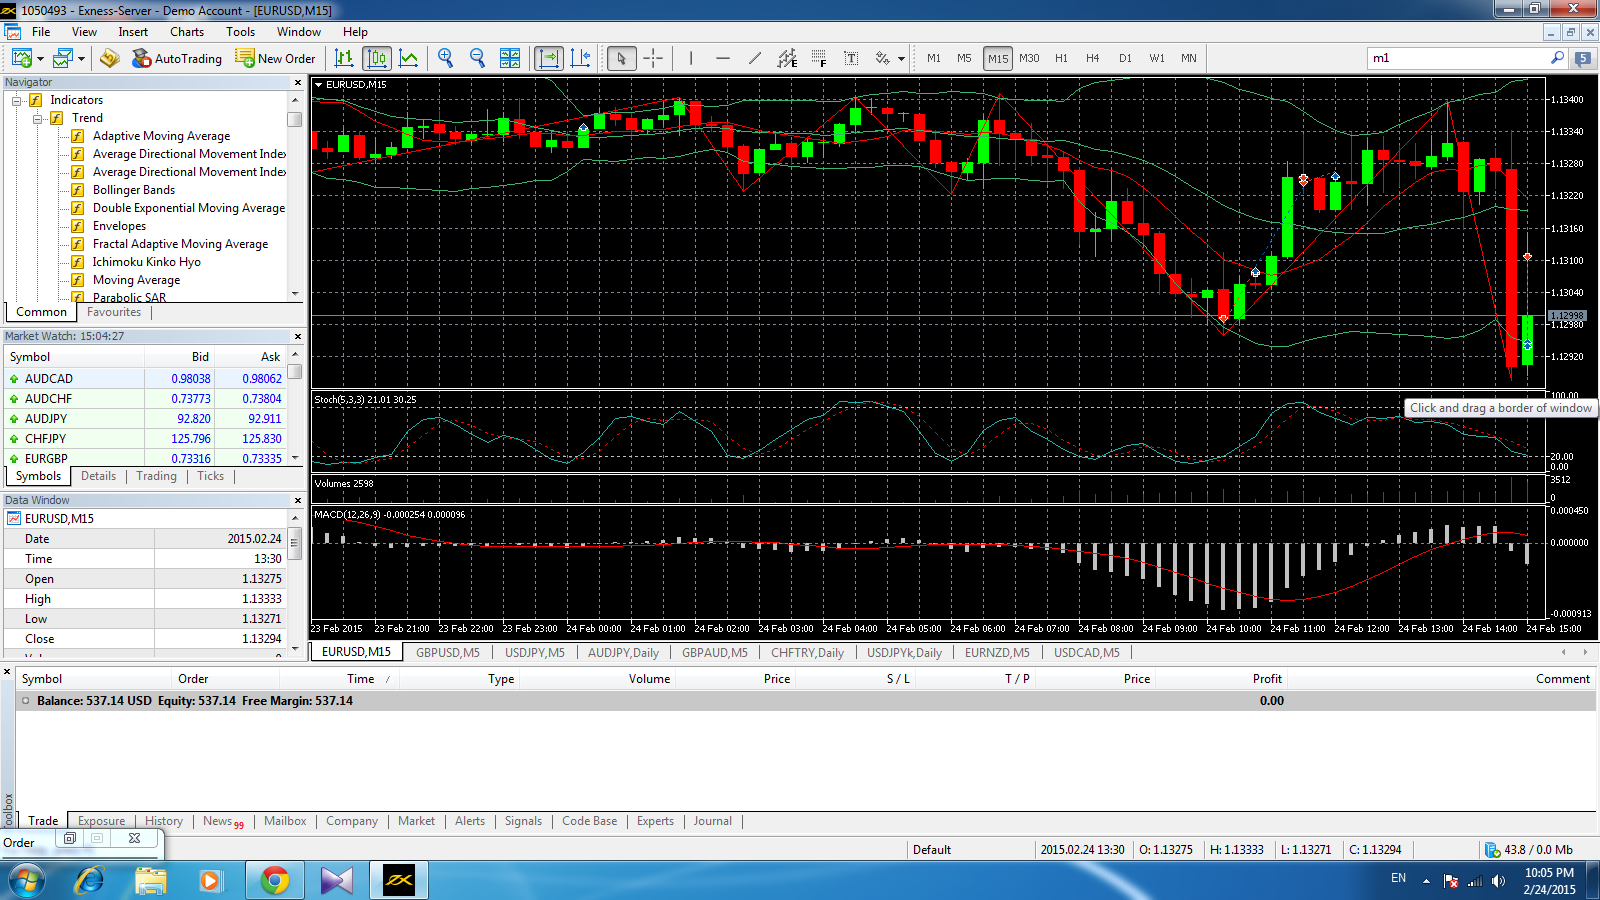Pick the trendline drawing tool
The image size is (1600, 900).
point(755,58)
